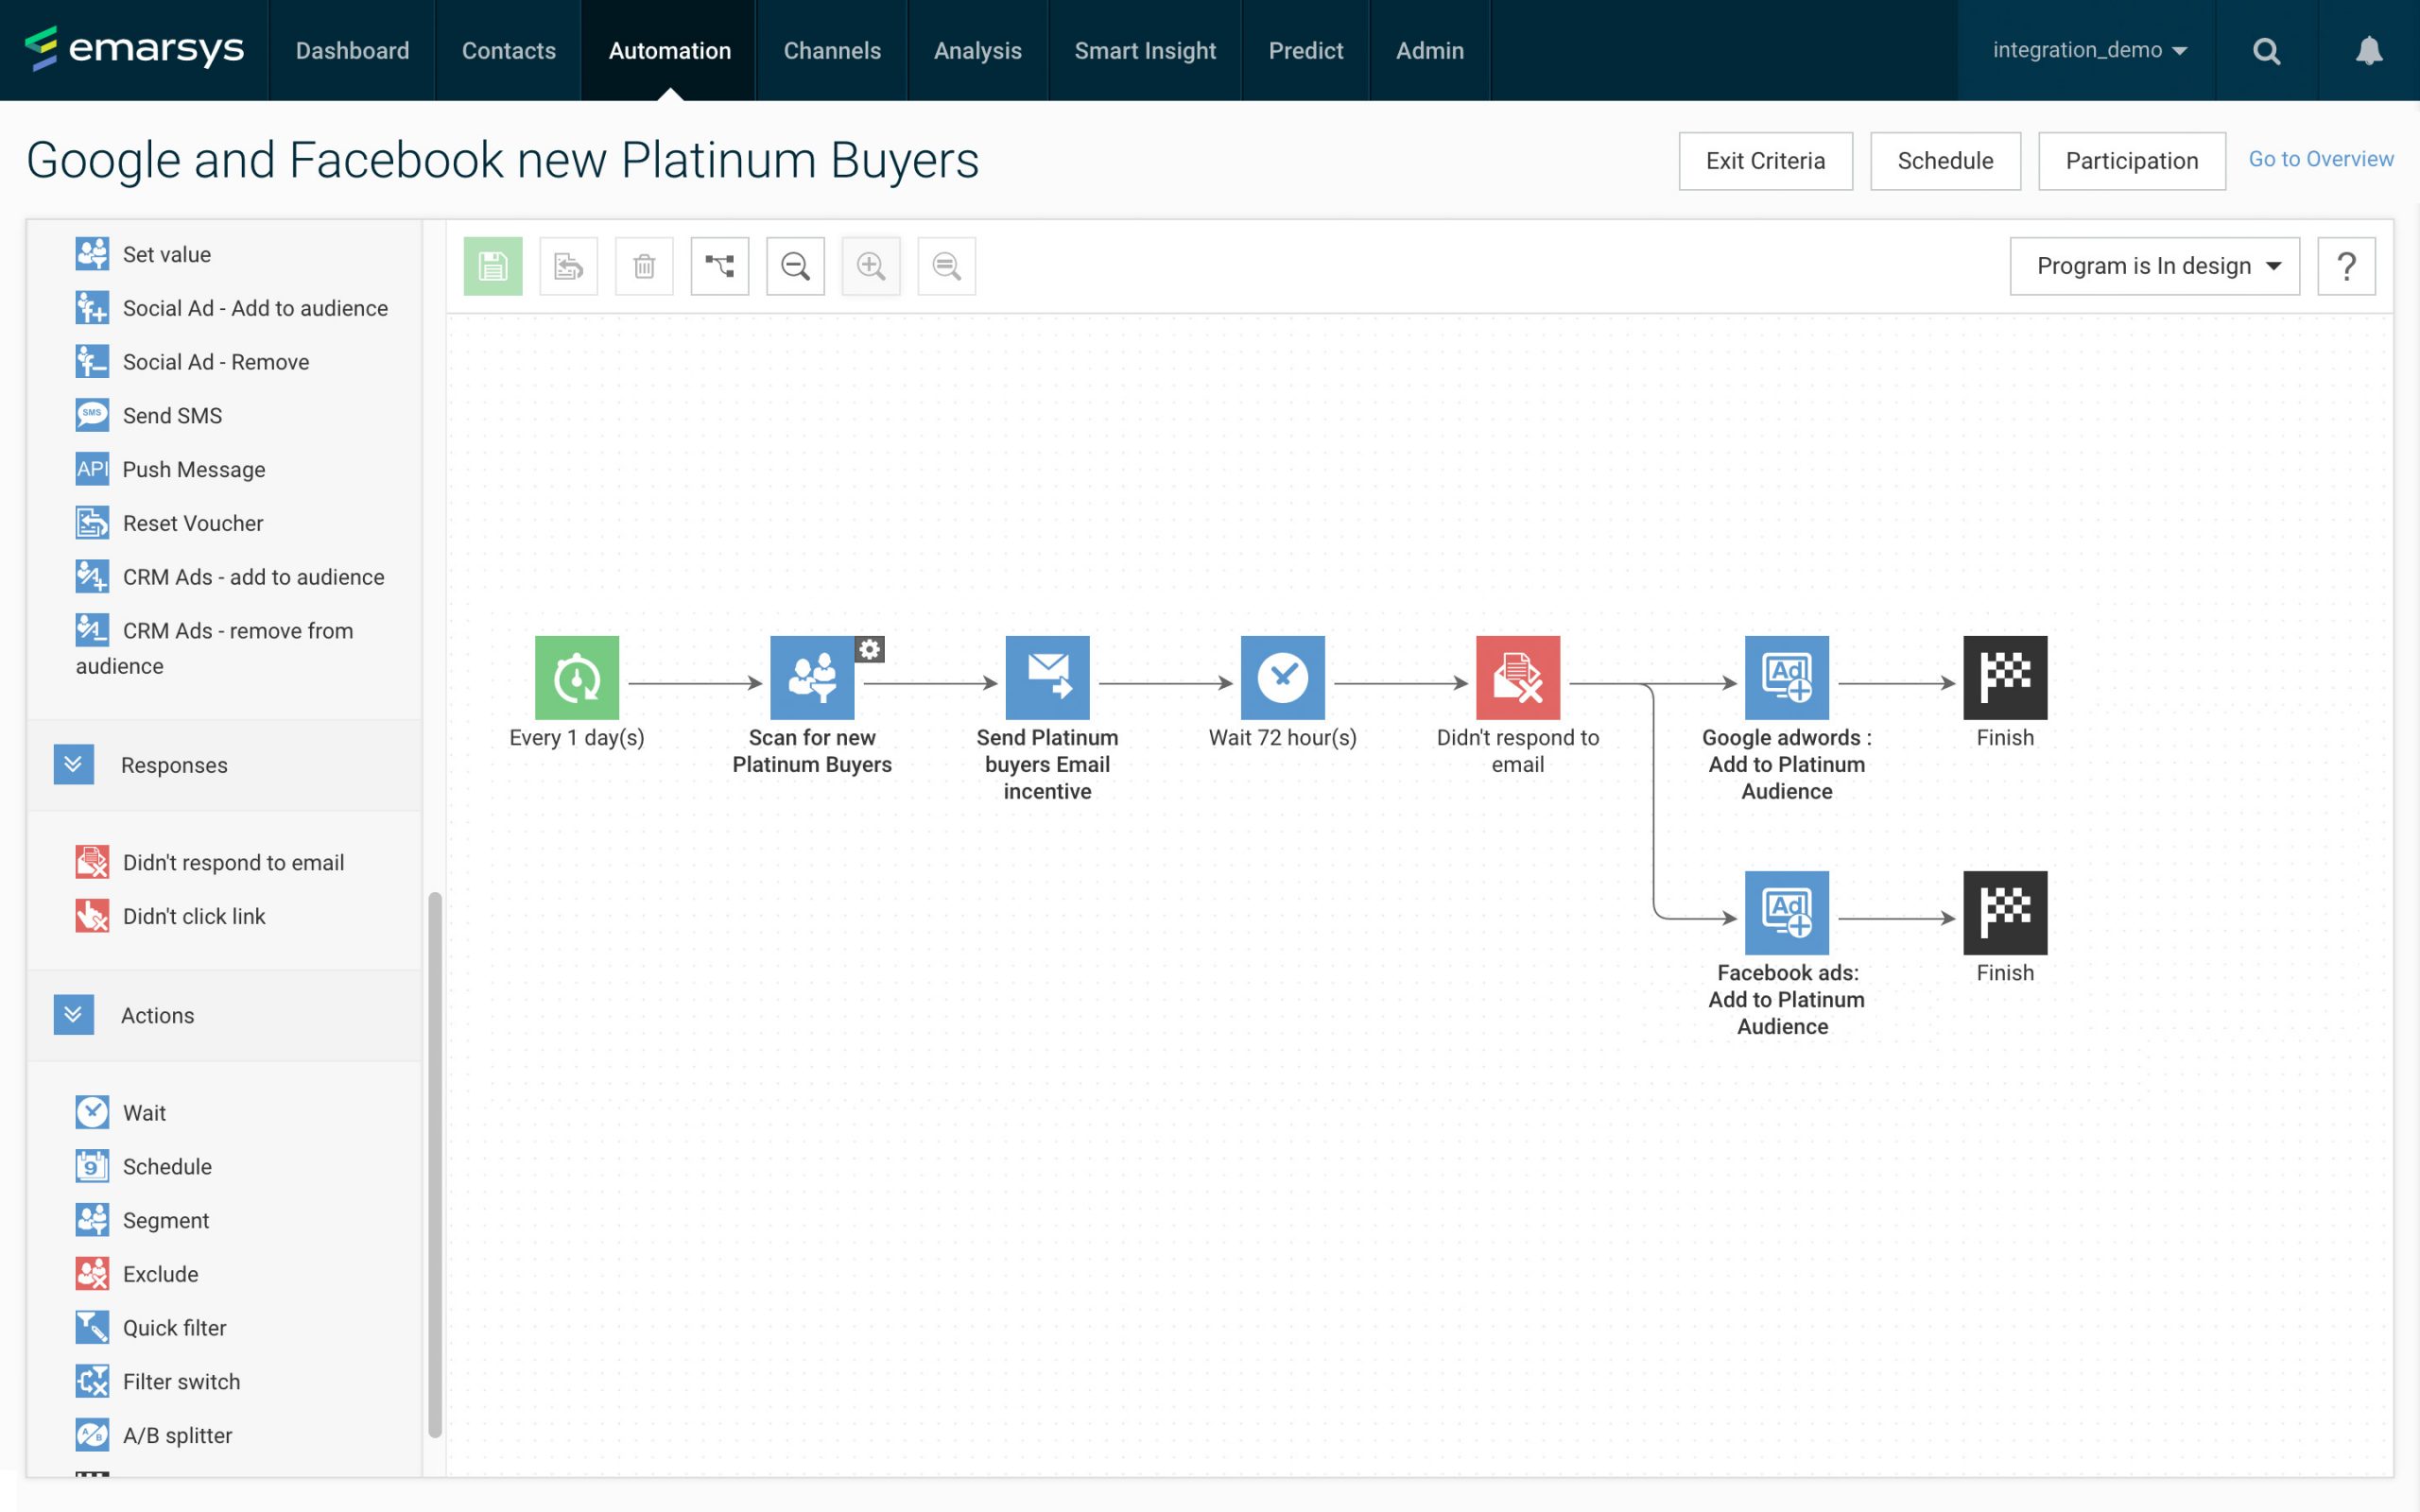Image resolution: width=2420 pixels, height=1512 pixels.
Task: Click the Schedule button in header
Action: [1945, 161]
